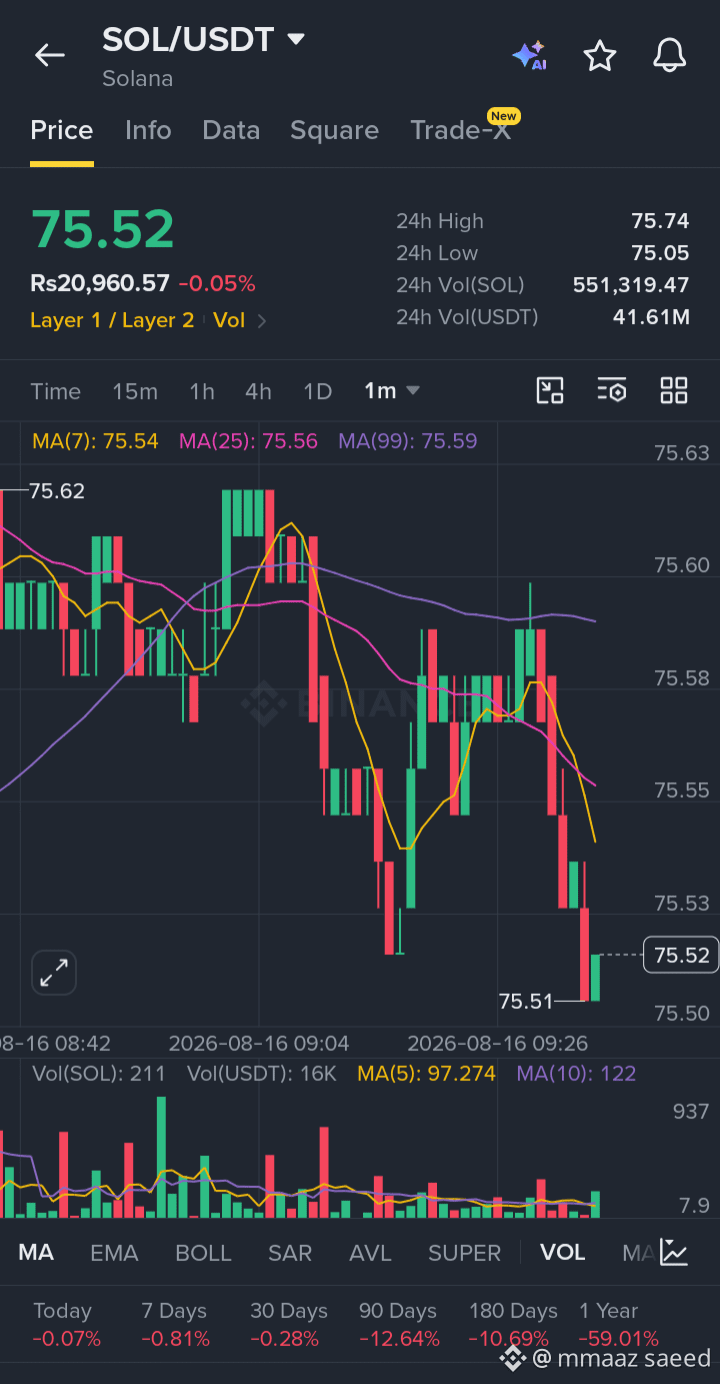The height and width of the screenshot is (1384, 720).
Task: Tap the 2026-08-16 09:04 time label
Action: tap(259, 1044)
